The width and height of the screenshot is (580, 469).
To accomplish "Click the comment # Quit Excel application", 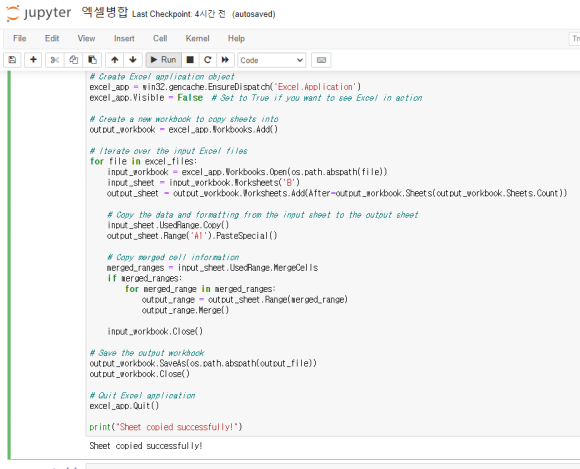I will coord(142,395).
